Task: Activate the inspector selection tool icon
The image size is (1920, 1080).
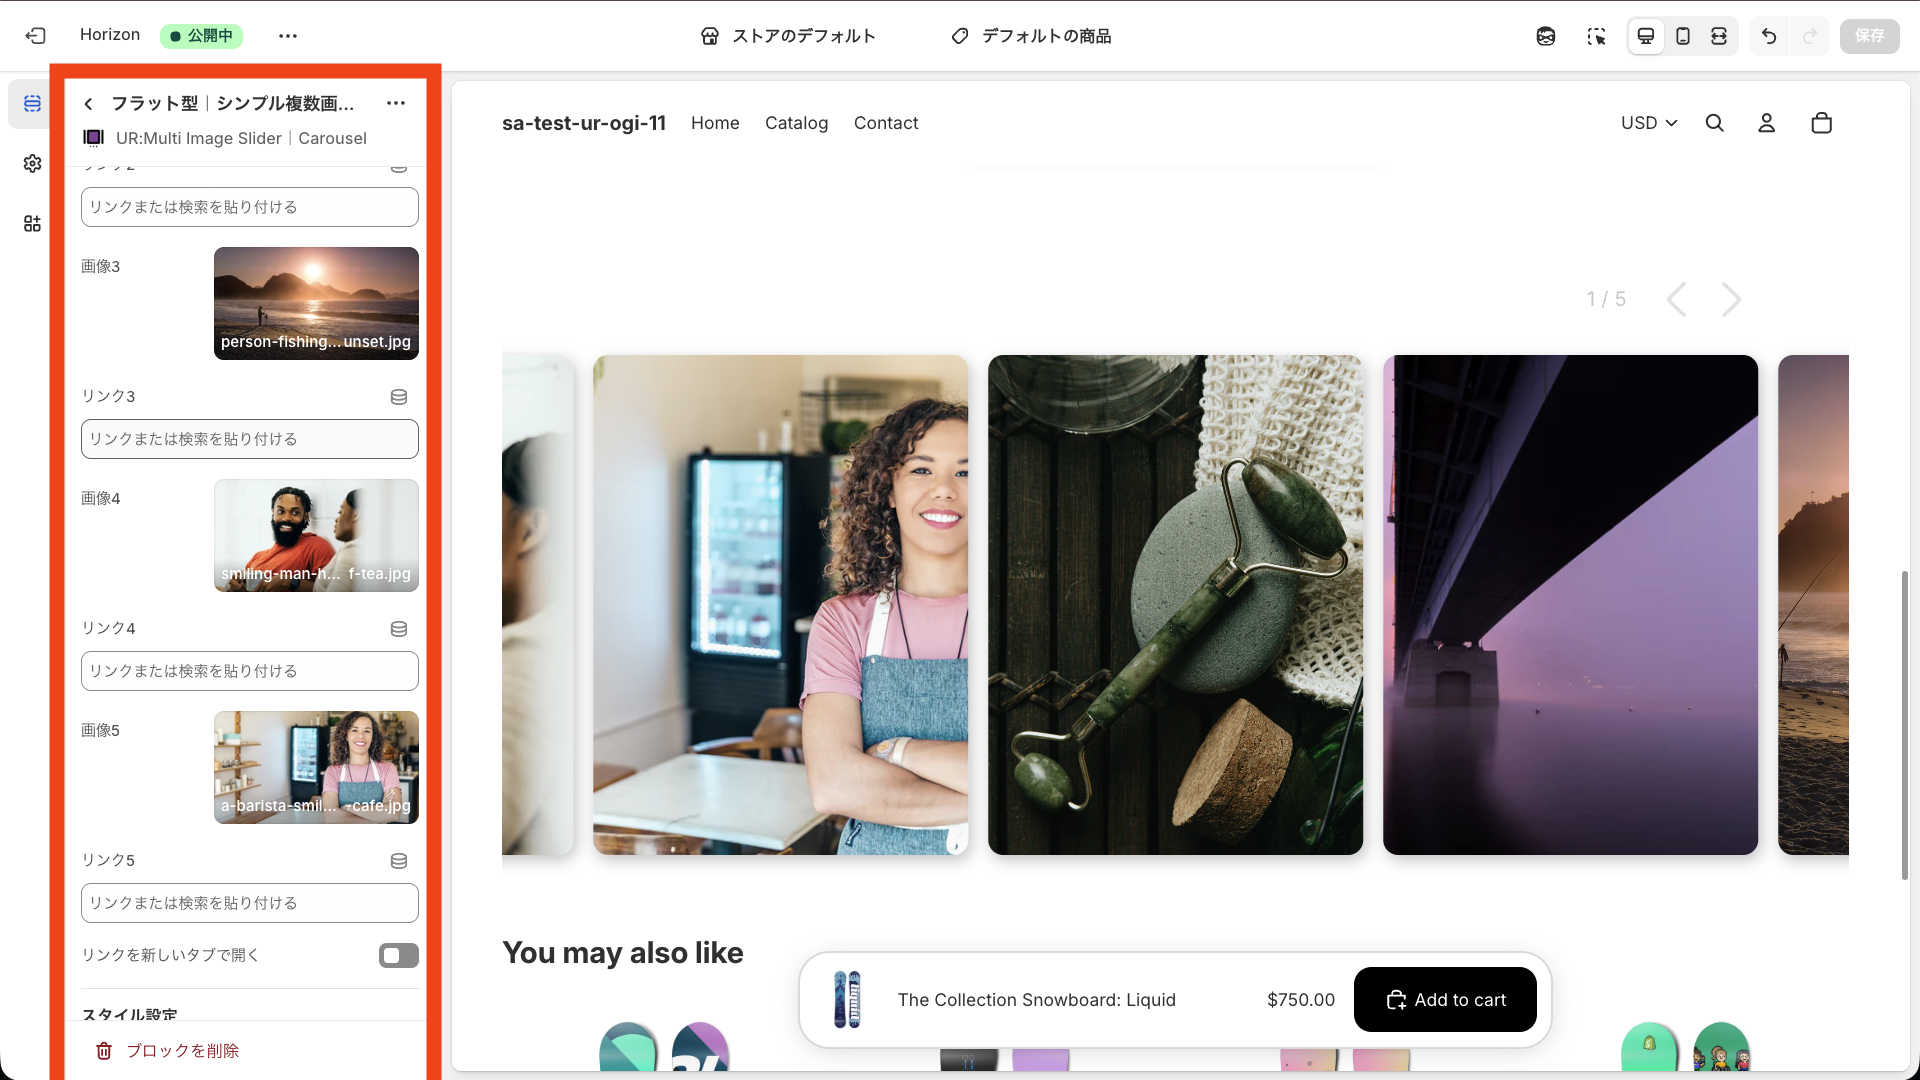Action: pyautogui.click(x=1596, y=36)
